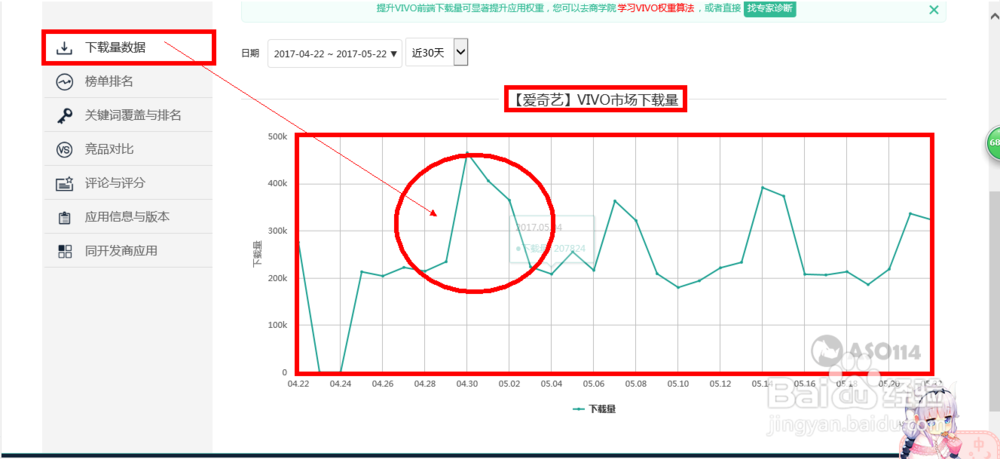Click the 100k y-axis label

pyautogui.click(x=279, y=326)
